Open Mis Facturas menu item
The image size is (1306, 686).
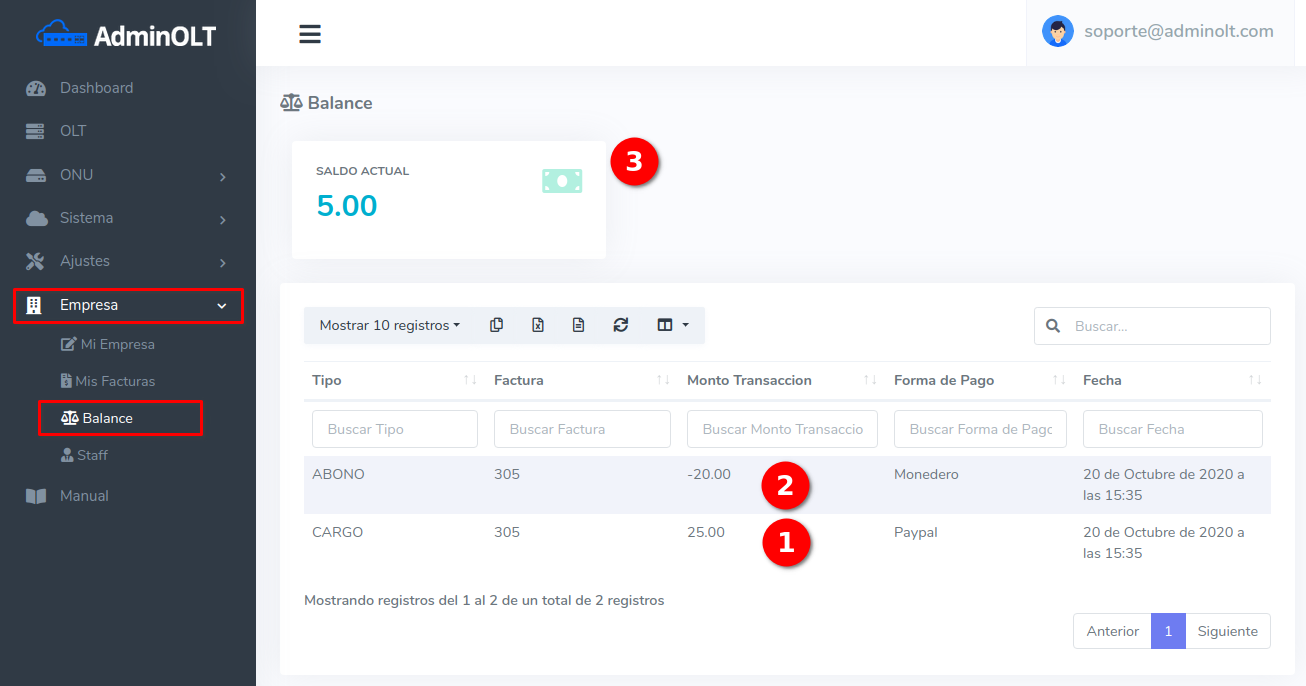point(114,381)
